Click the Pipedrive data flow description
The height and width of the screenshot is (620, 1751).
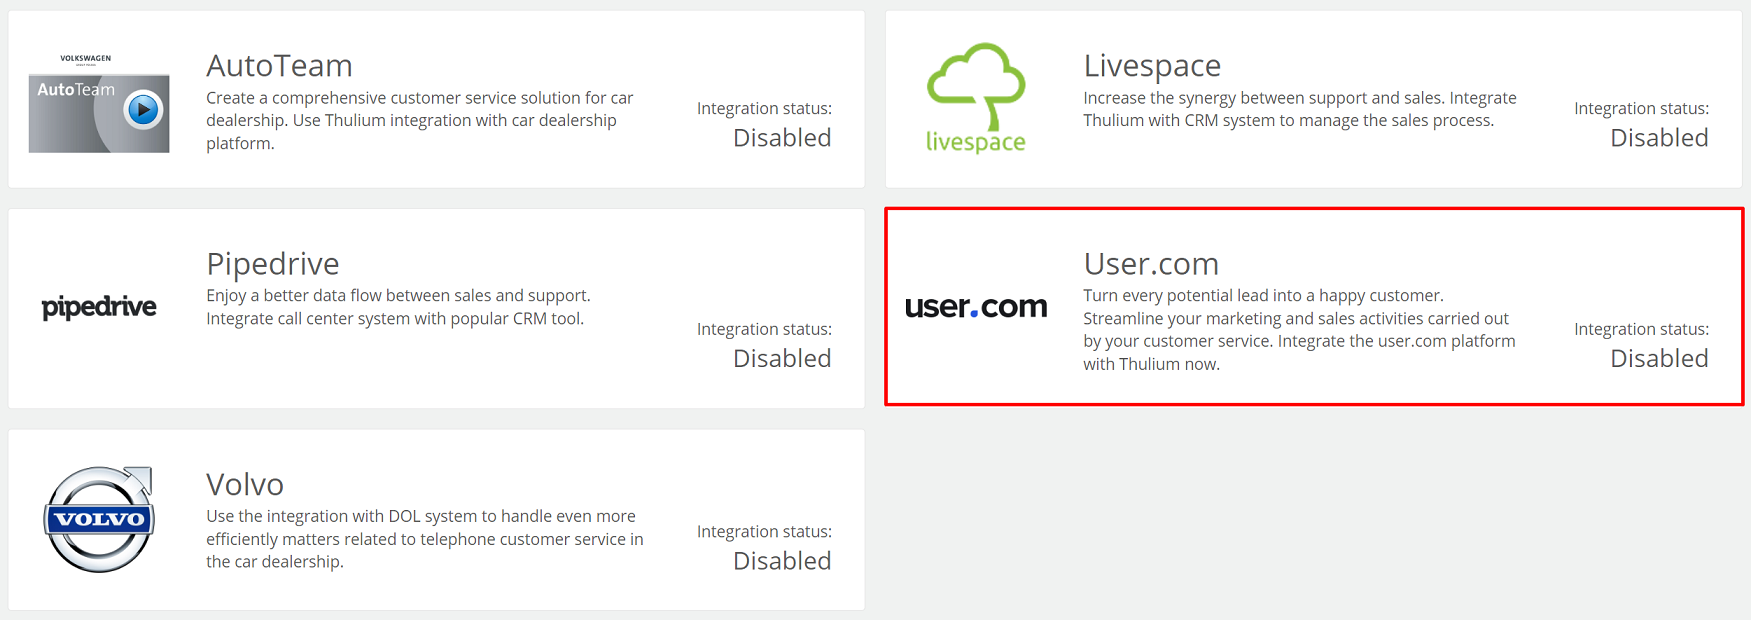(x=398, y=307)
